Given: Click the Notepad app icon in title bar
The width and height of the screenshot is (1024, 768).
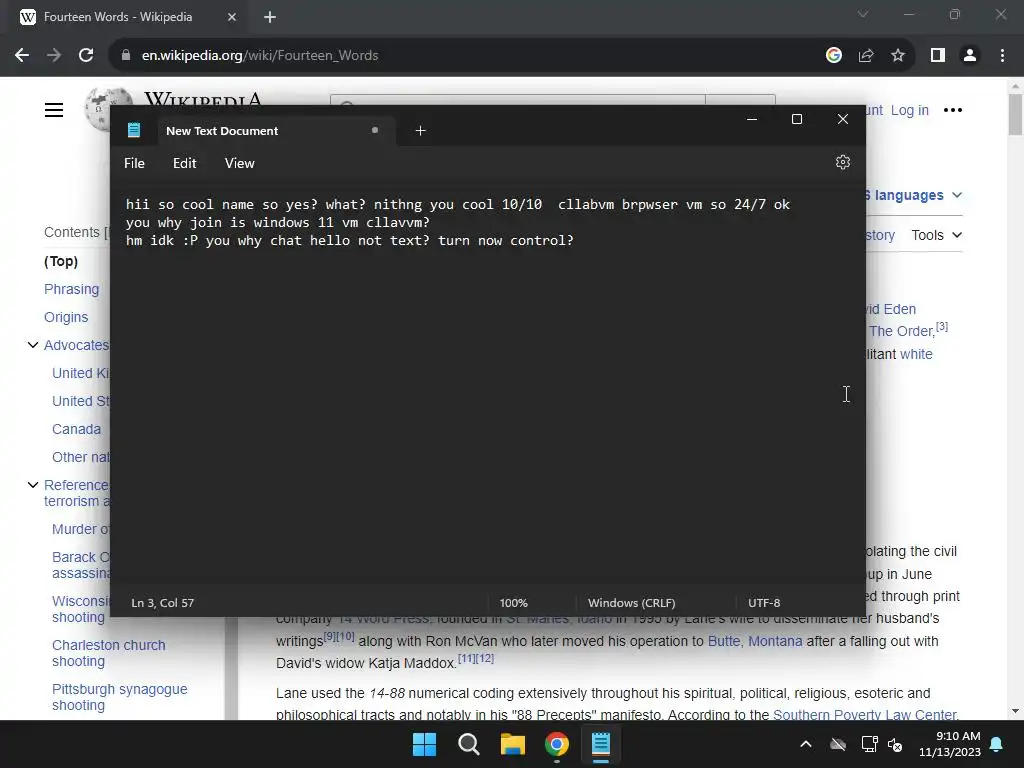Looking at the screenshot, I should tap(134, 131).
